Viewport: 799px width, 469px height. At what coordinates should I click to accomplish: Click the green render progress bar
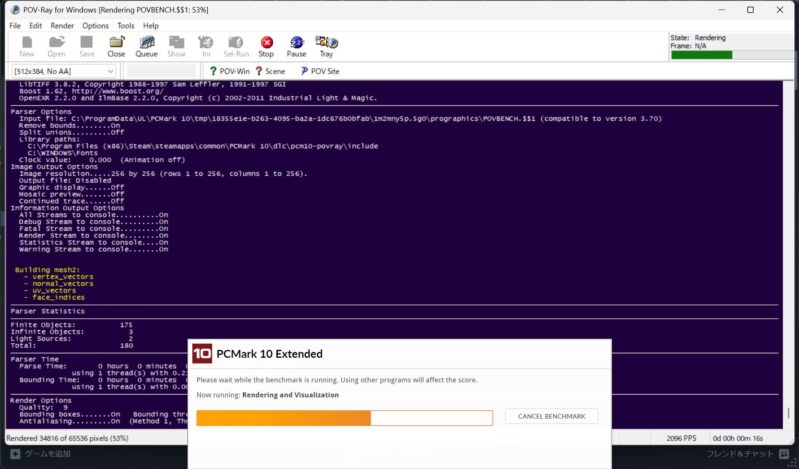(732, 55)
